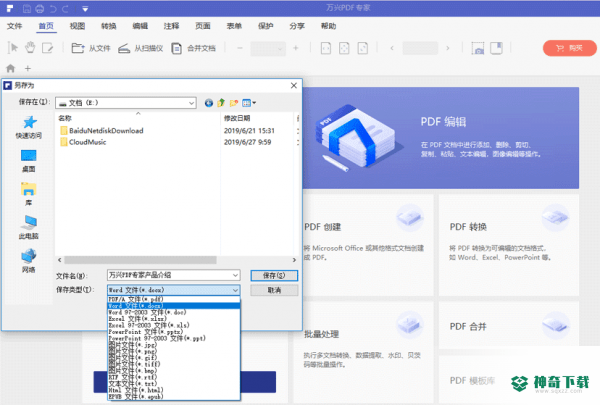Image resolution: width=600 pixels, height=405 pixels.
Task: Switch to the 注释 tab
Action: (171, 26)
